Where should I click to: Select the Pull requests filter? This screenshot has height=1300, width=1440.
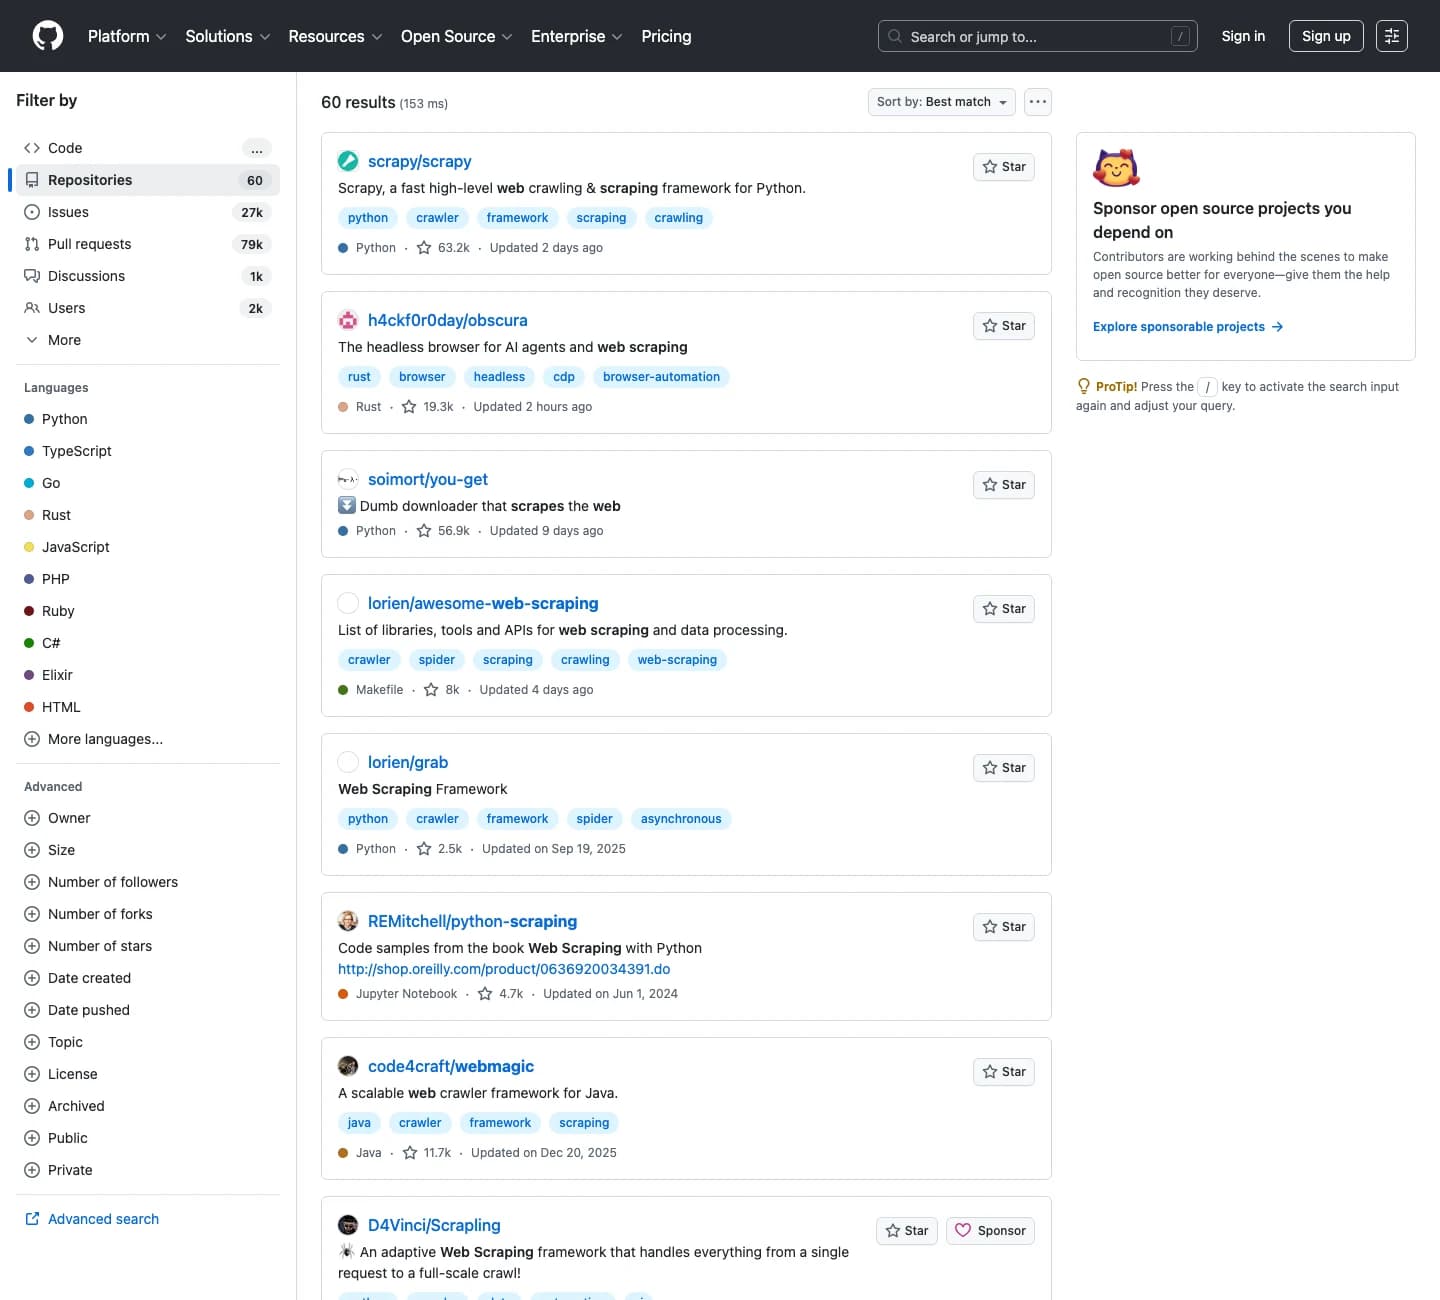coord(148,244)
